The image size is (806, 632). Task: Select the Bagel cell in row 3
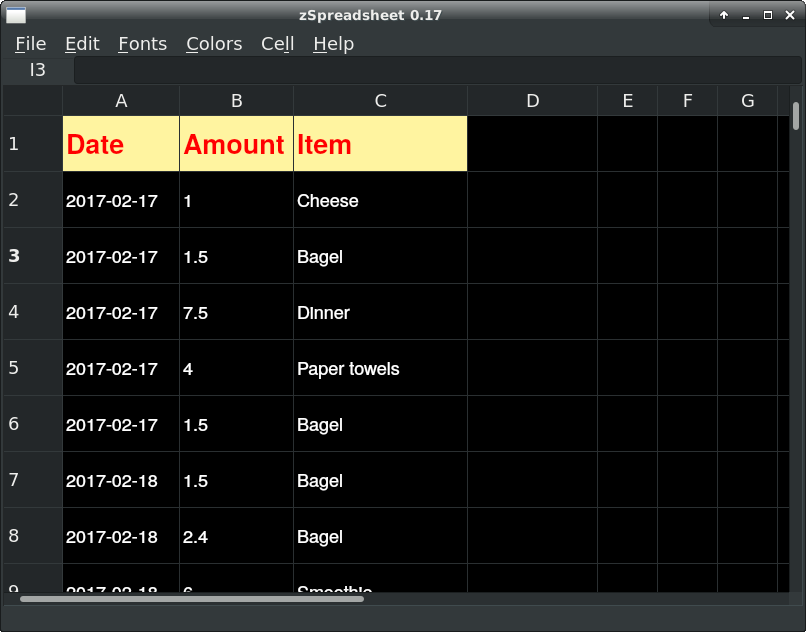pos(380,256)
